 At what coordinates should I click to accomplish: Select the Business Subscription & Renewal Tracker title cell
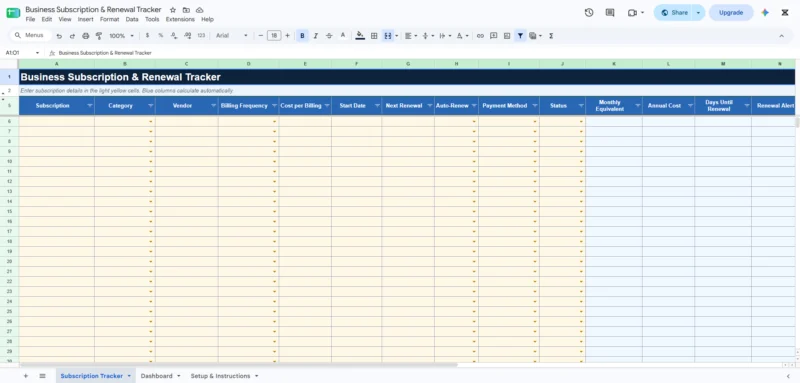pos(407,77)
